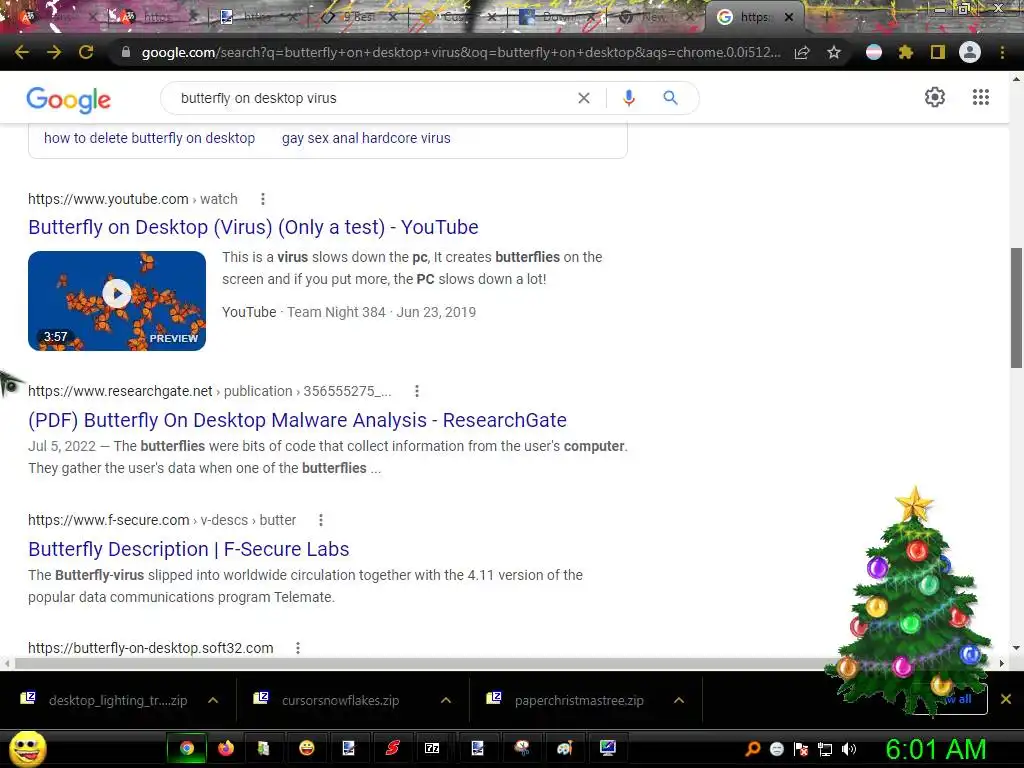The image size is (1024, 768).
Task: Click the network tray icon
Action: [x=825, y=749]
